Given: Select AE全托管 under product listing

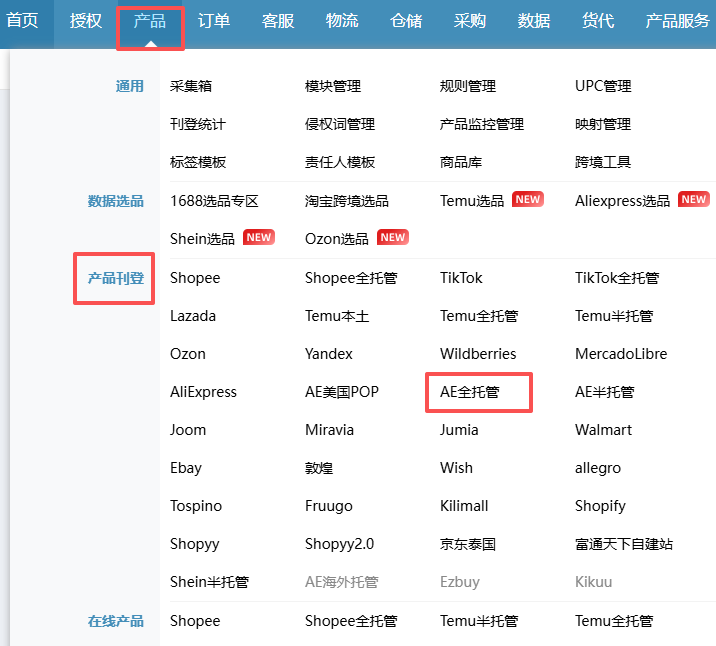Looking at the screenshot, I should click(x=478, y=392).
